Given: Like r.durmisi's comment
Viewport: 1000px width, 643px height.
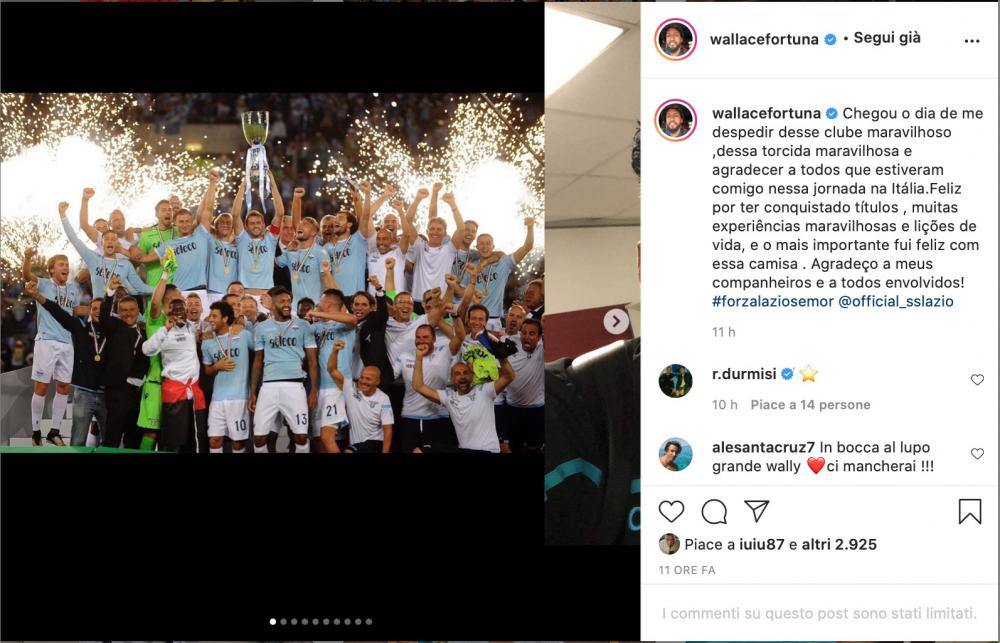Looking at the screenshot, I should click(977, 380).
